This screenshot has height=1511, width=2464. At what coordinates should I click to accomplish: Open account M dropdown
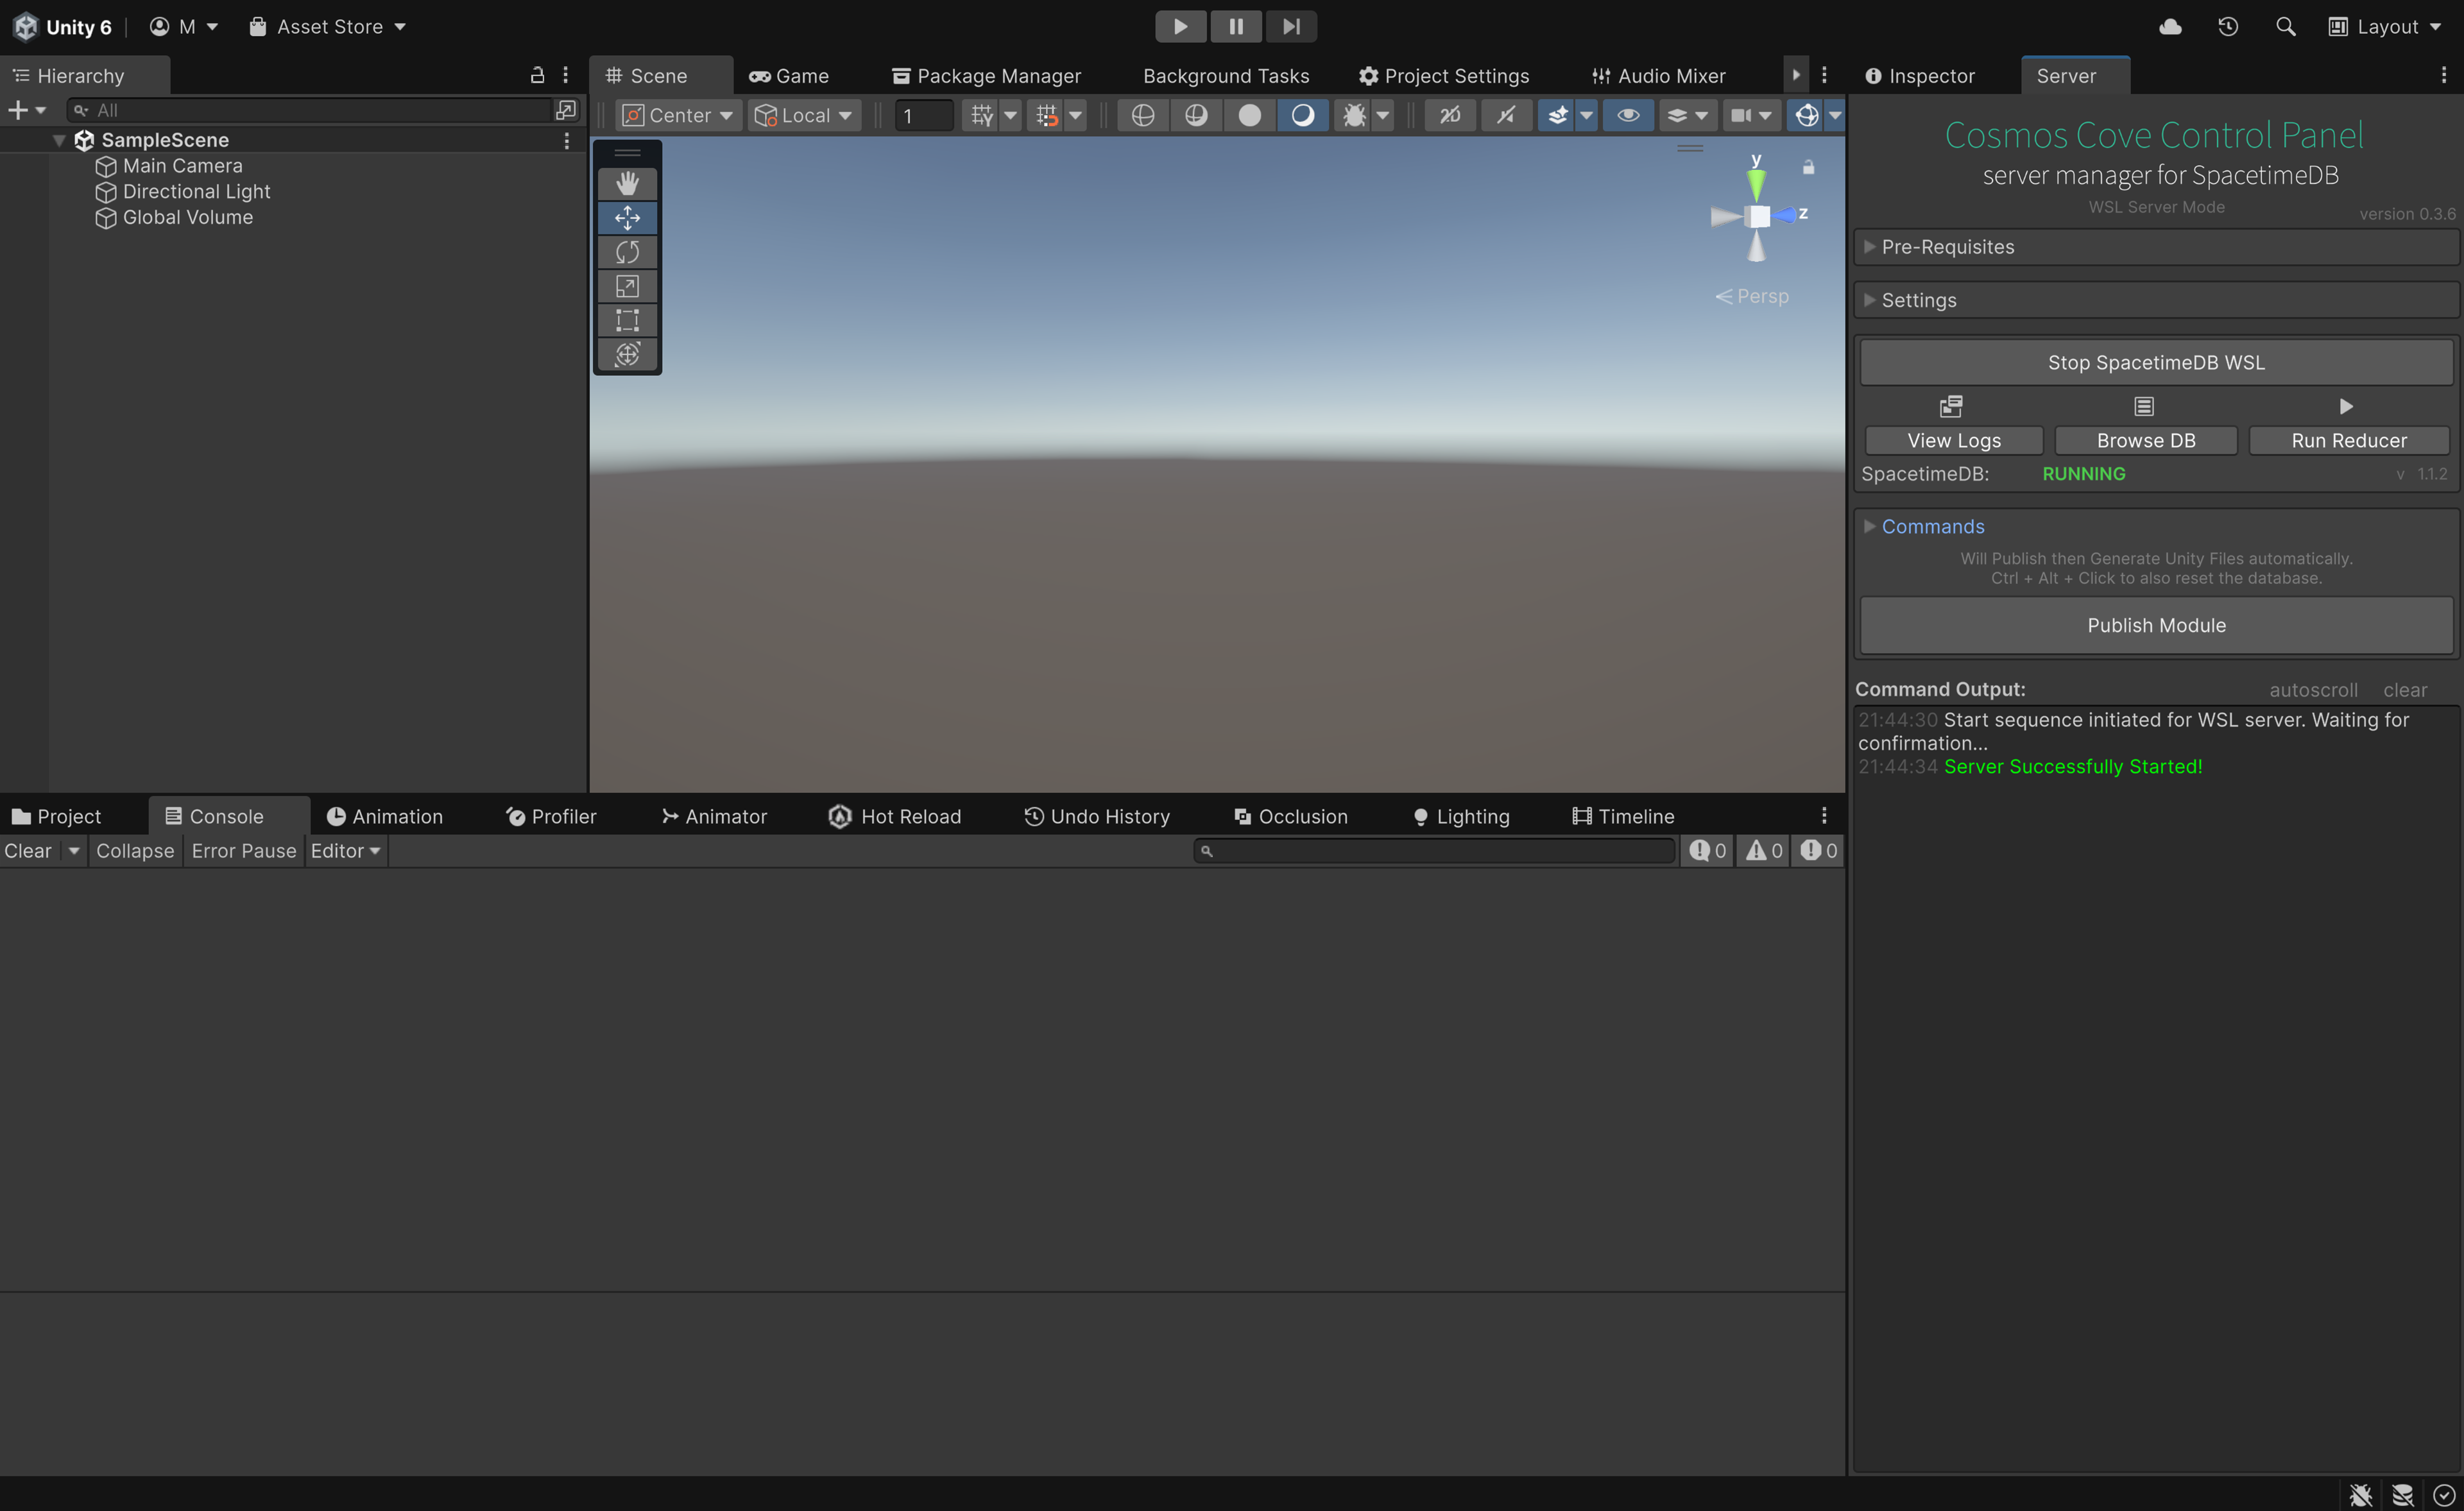tap(183, 26)
